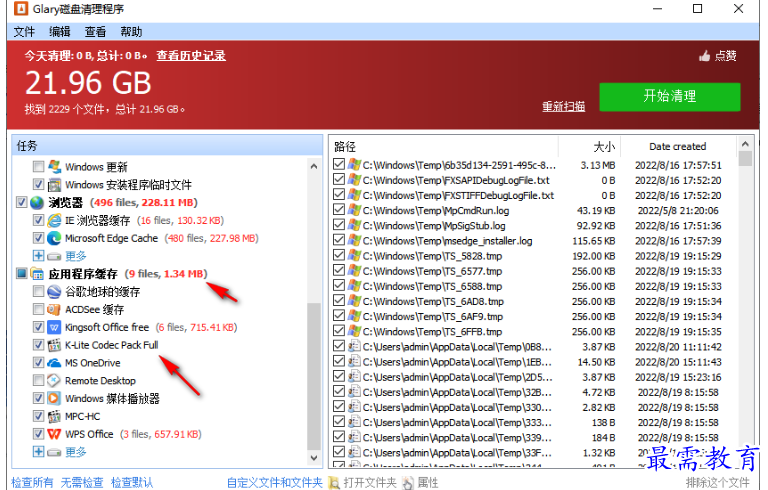Uncheck the IE 浏览器缓存 checkbox
This screenshot has height=490, width=768.
38,220
